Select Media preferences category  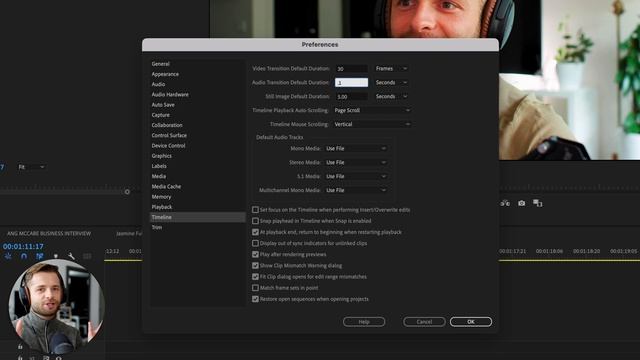159,176
